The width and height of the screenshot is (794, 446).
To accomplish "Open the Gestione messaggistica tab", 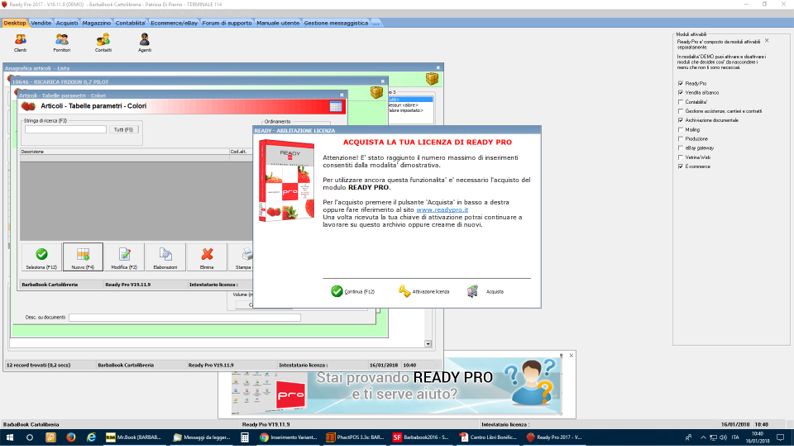I will [336, 23].
